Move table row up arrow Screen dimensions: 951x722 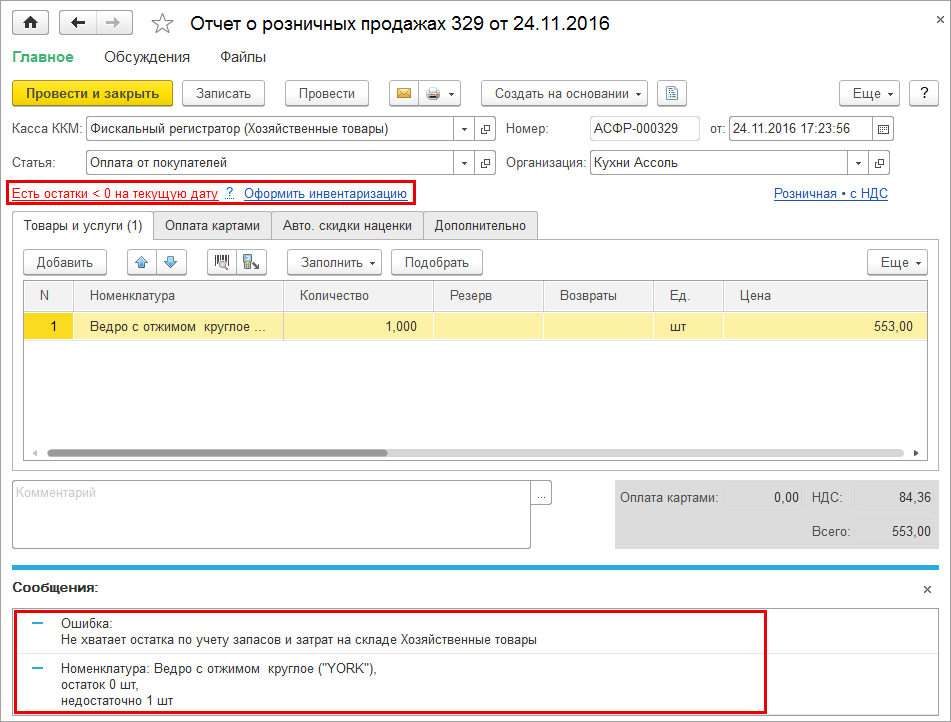coord(142,262)
